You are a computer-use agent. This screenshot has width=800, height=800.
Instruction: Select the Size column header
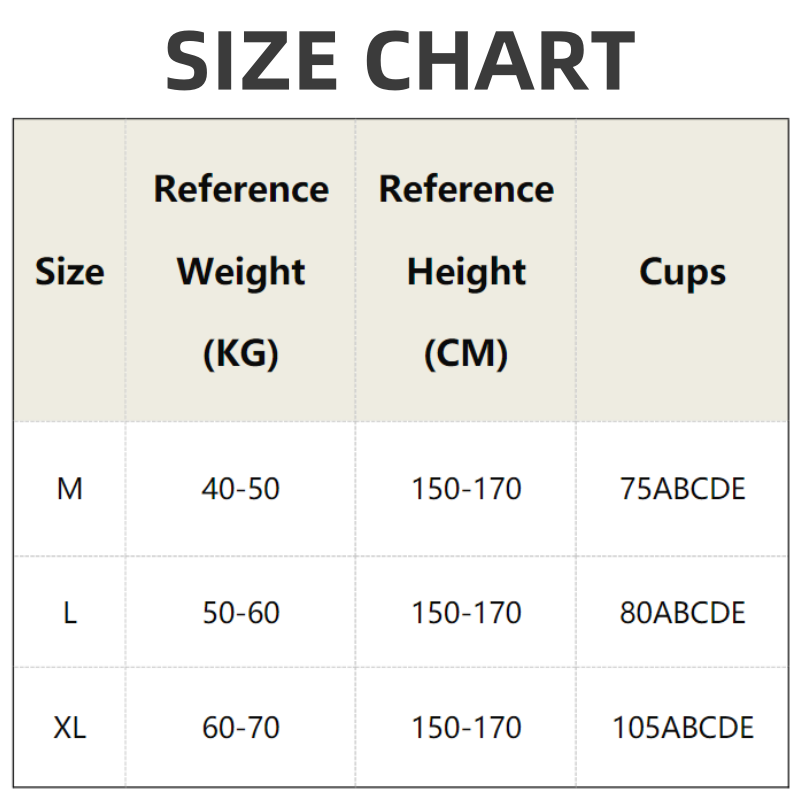tap(69, 272)
